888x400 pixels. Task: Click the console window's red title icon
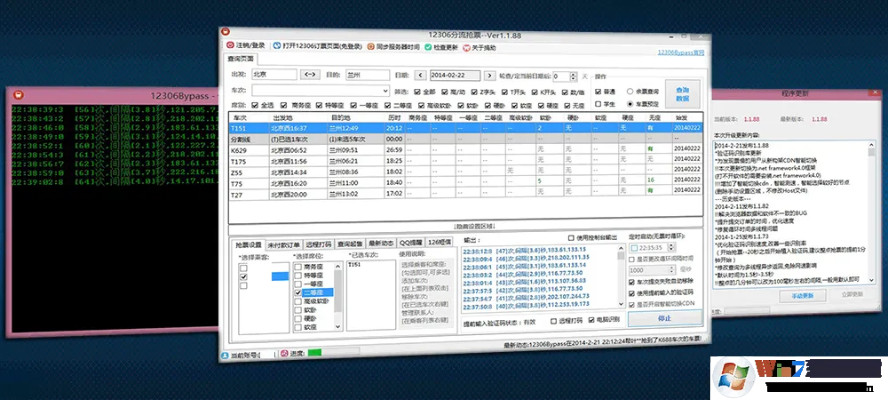(x=19, y=95)
